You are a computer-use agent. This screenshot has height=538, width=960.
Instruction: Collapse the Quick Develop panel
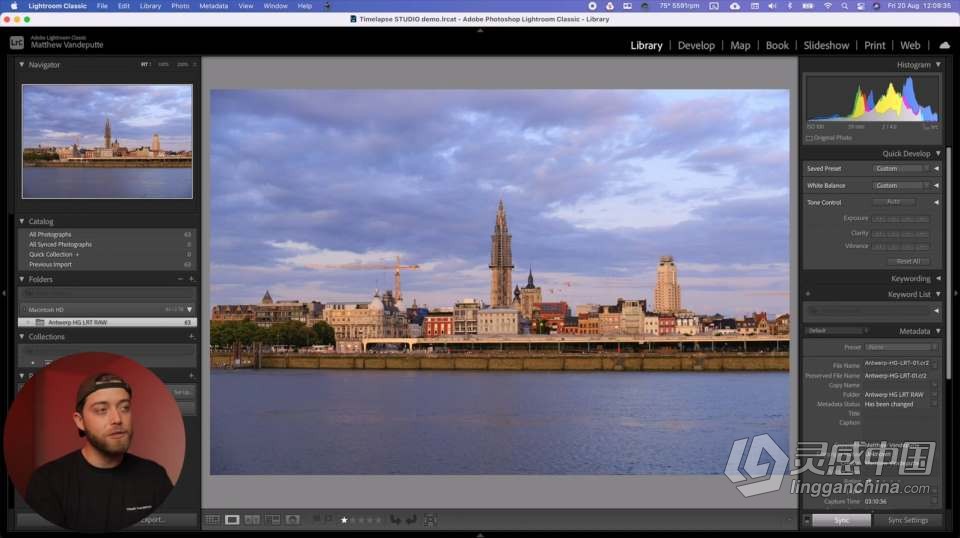click(938, 154)
